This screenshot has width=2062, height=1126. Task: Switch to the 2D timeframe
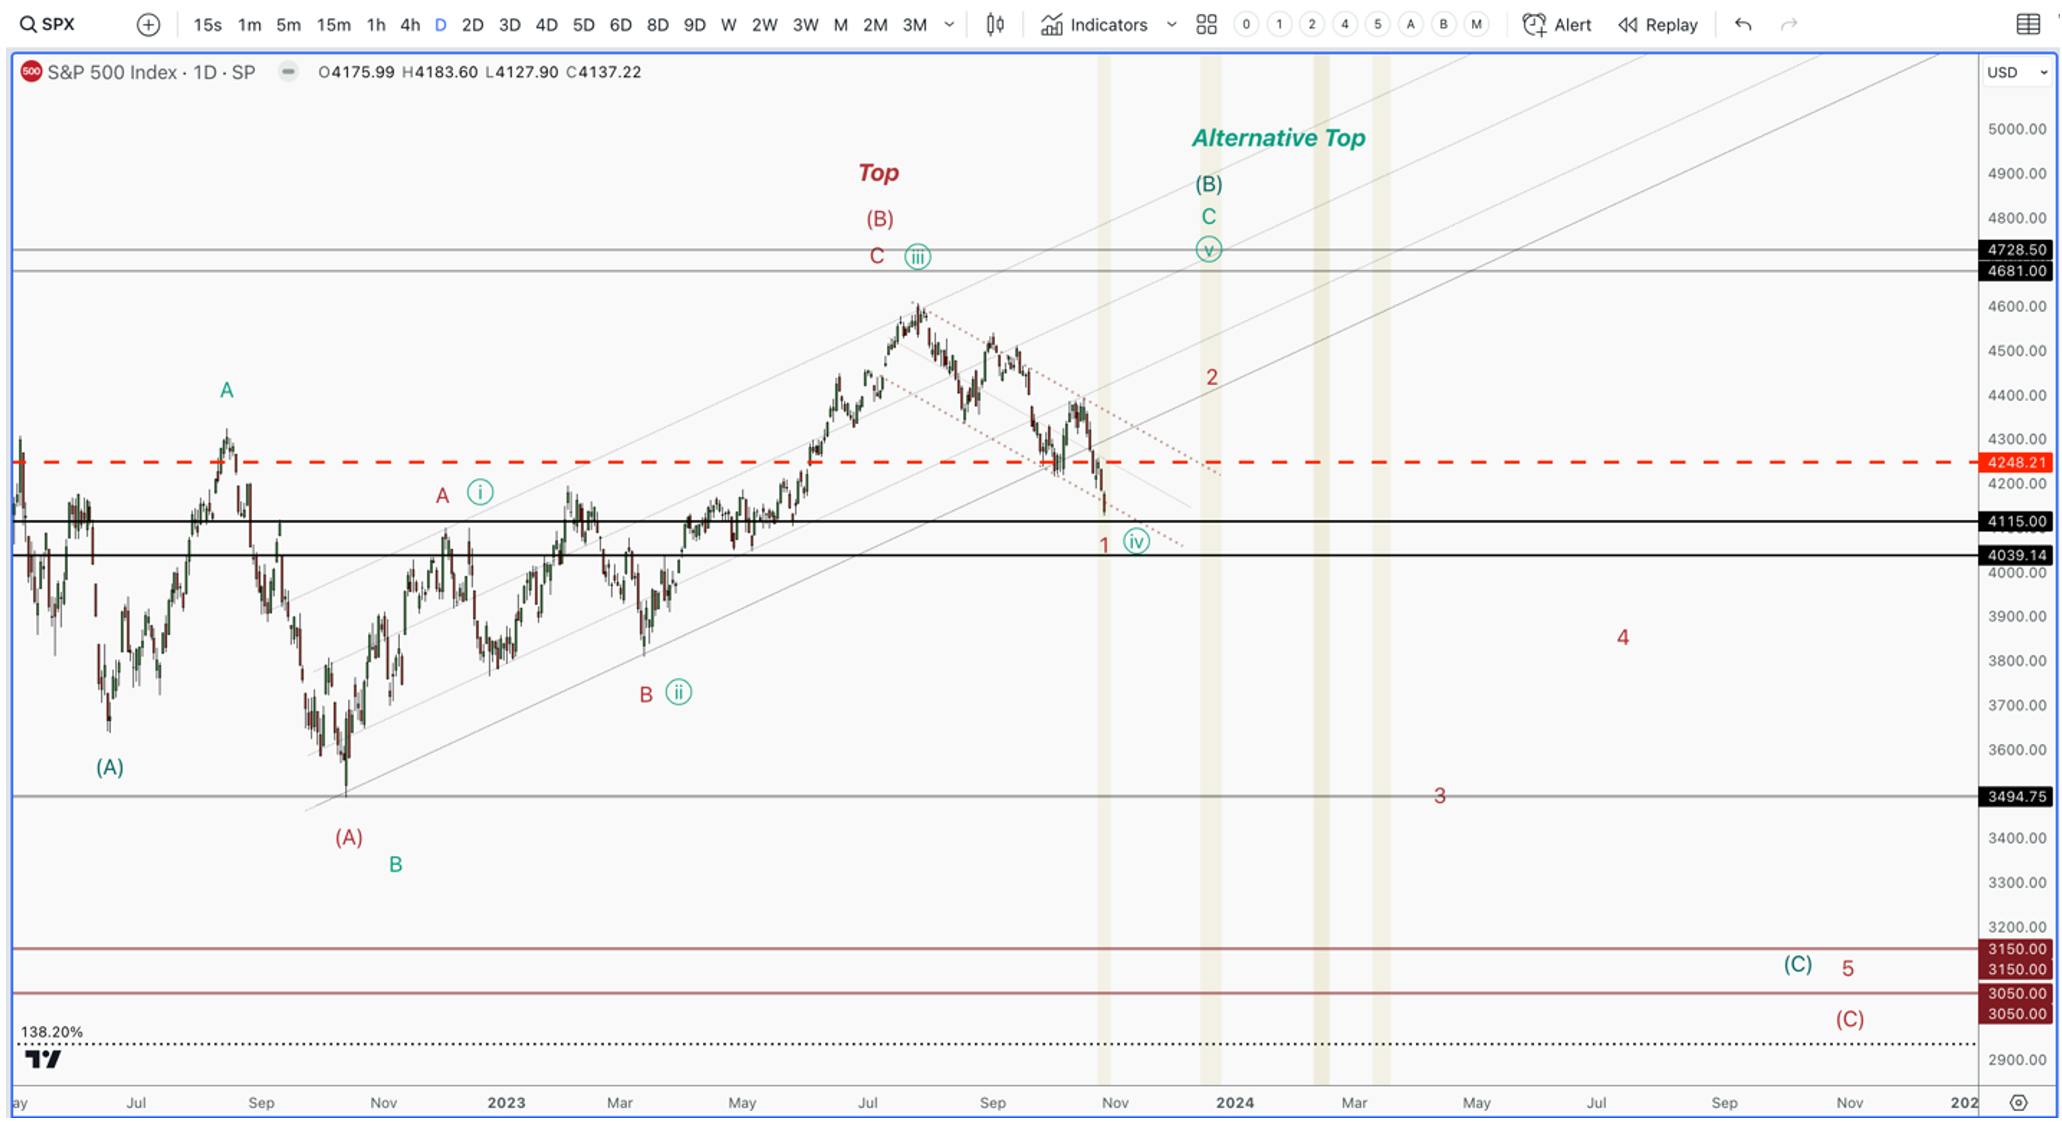click(473, 24)
